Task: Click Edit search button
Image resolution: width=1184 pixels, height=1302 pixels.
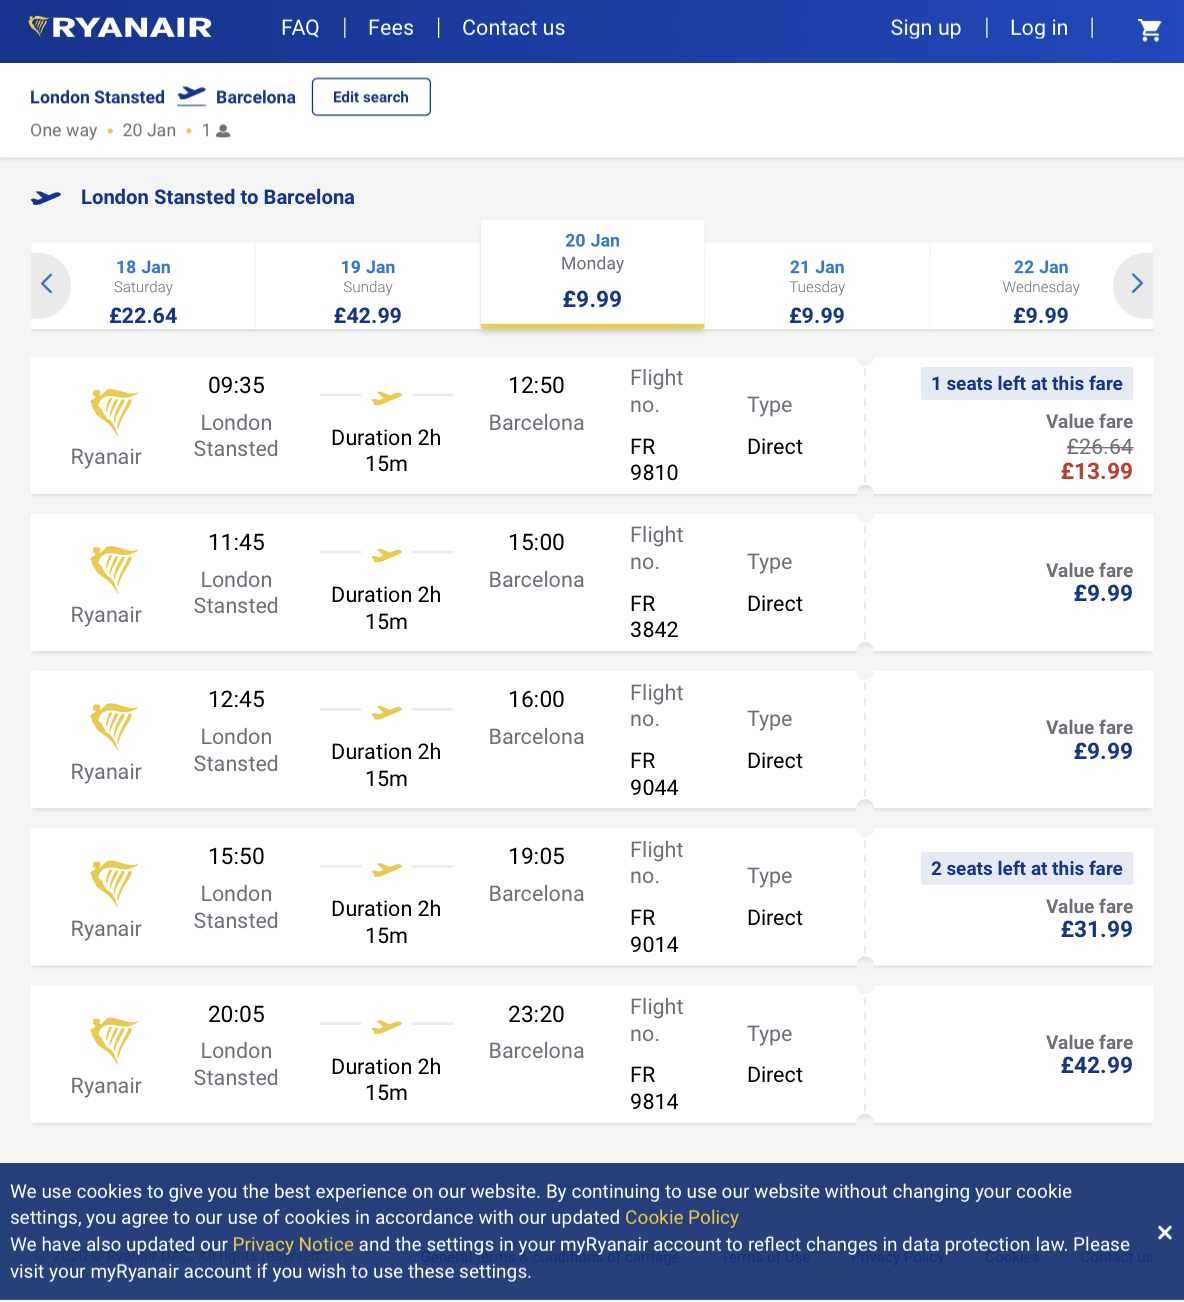Action: tap(371, 97)
